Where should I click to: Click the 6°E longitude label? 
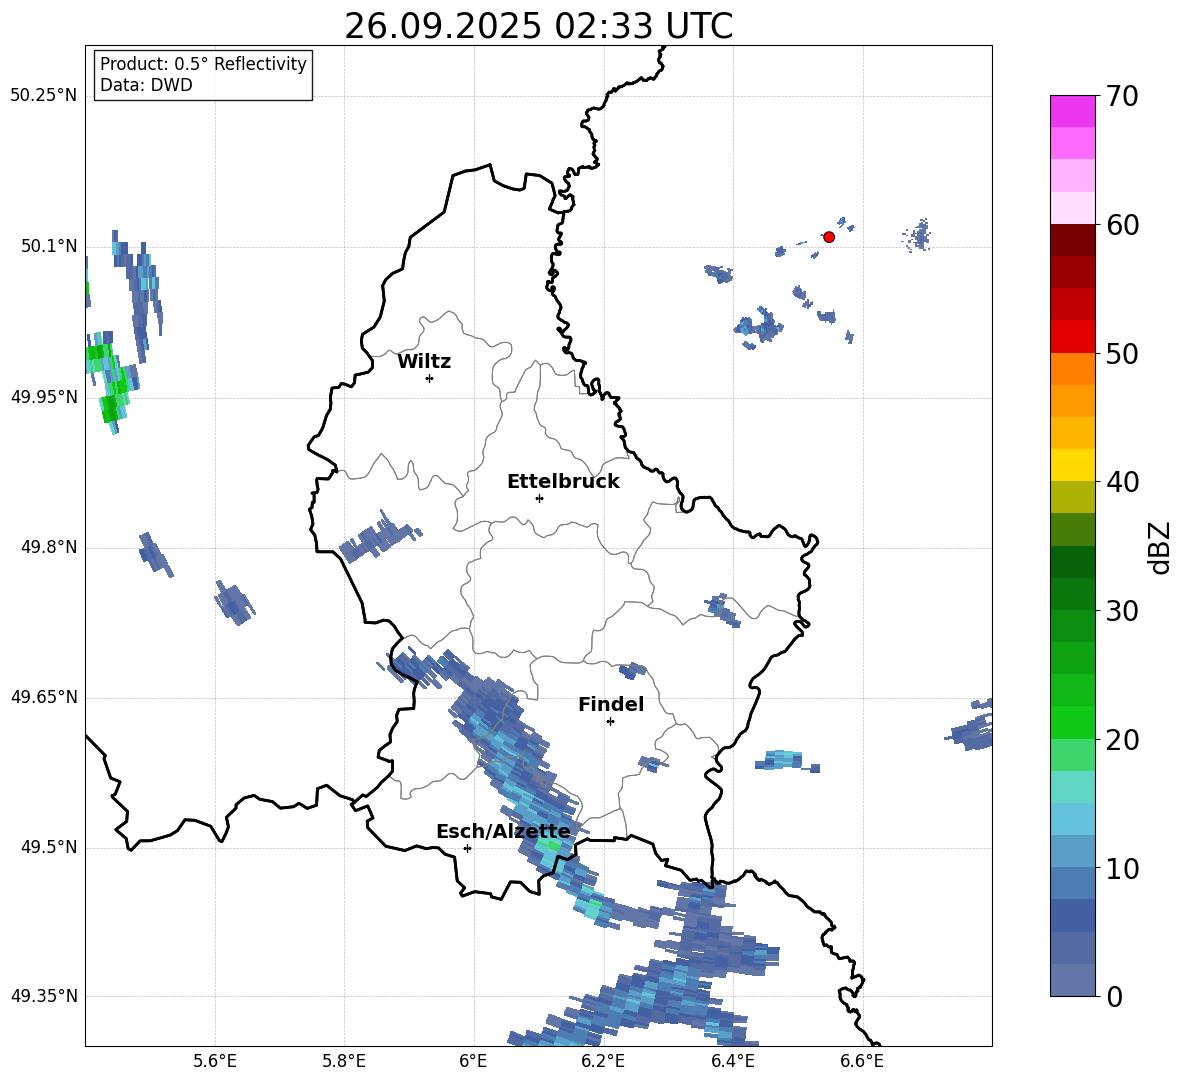473,1061
